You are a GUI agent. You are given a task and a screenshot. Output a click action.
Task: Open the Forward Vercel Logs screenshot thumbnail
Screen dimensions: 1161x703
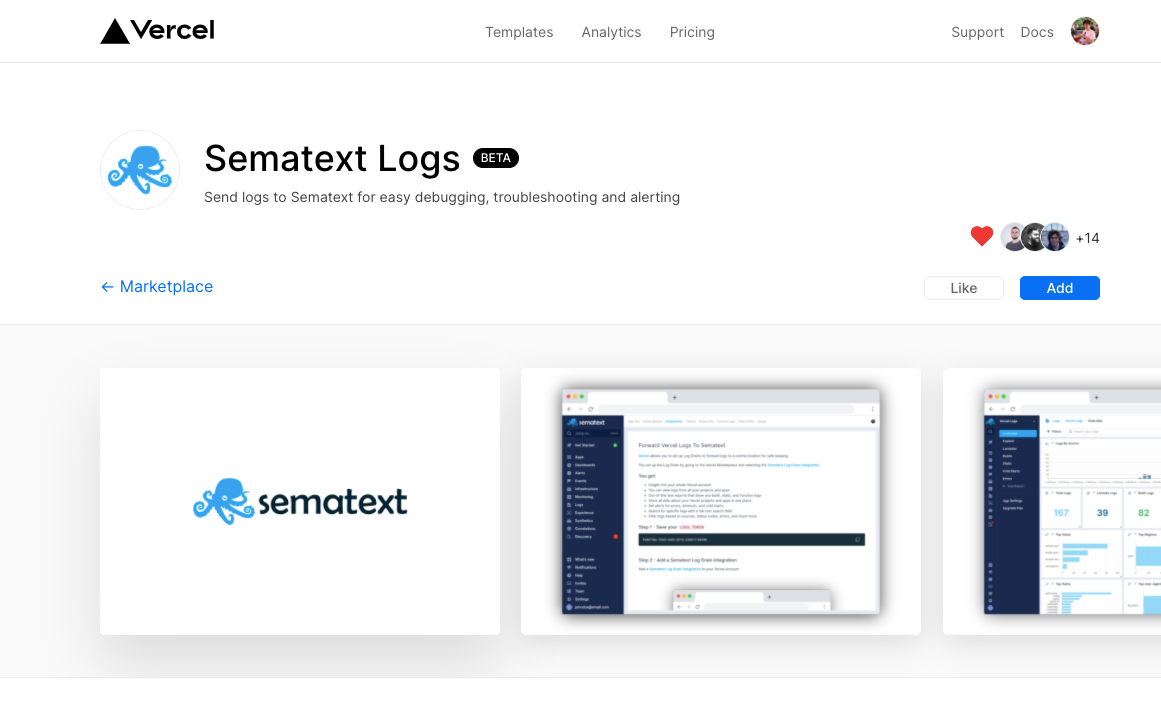point(720,502)
